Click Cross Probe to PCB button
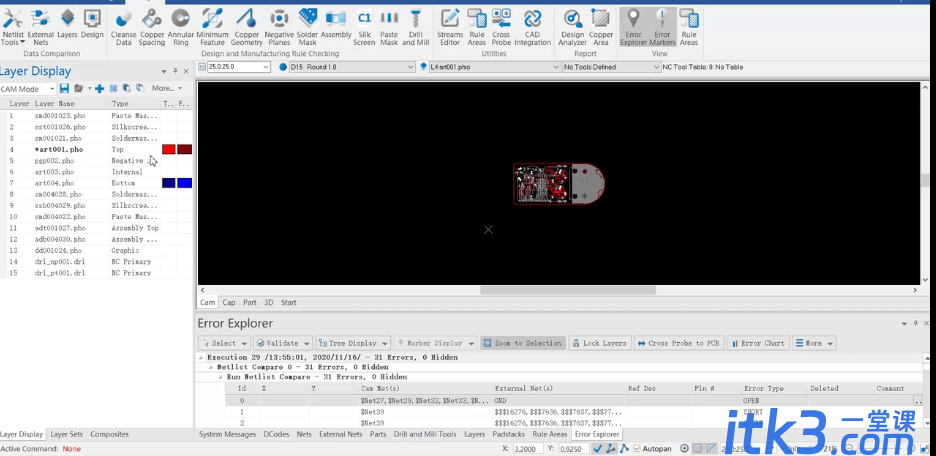The image size is (936, 456). click(679, 343)
